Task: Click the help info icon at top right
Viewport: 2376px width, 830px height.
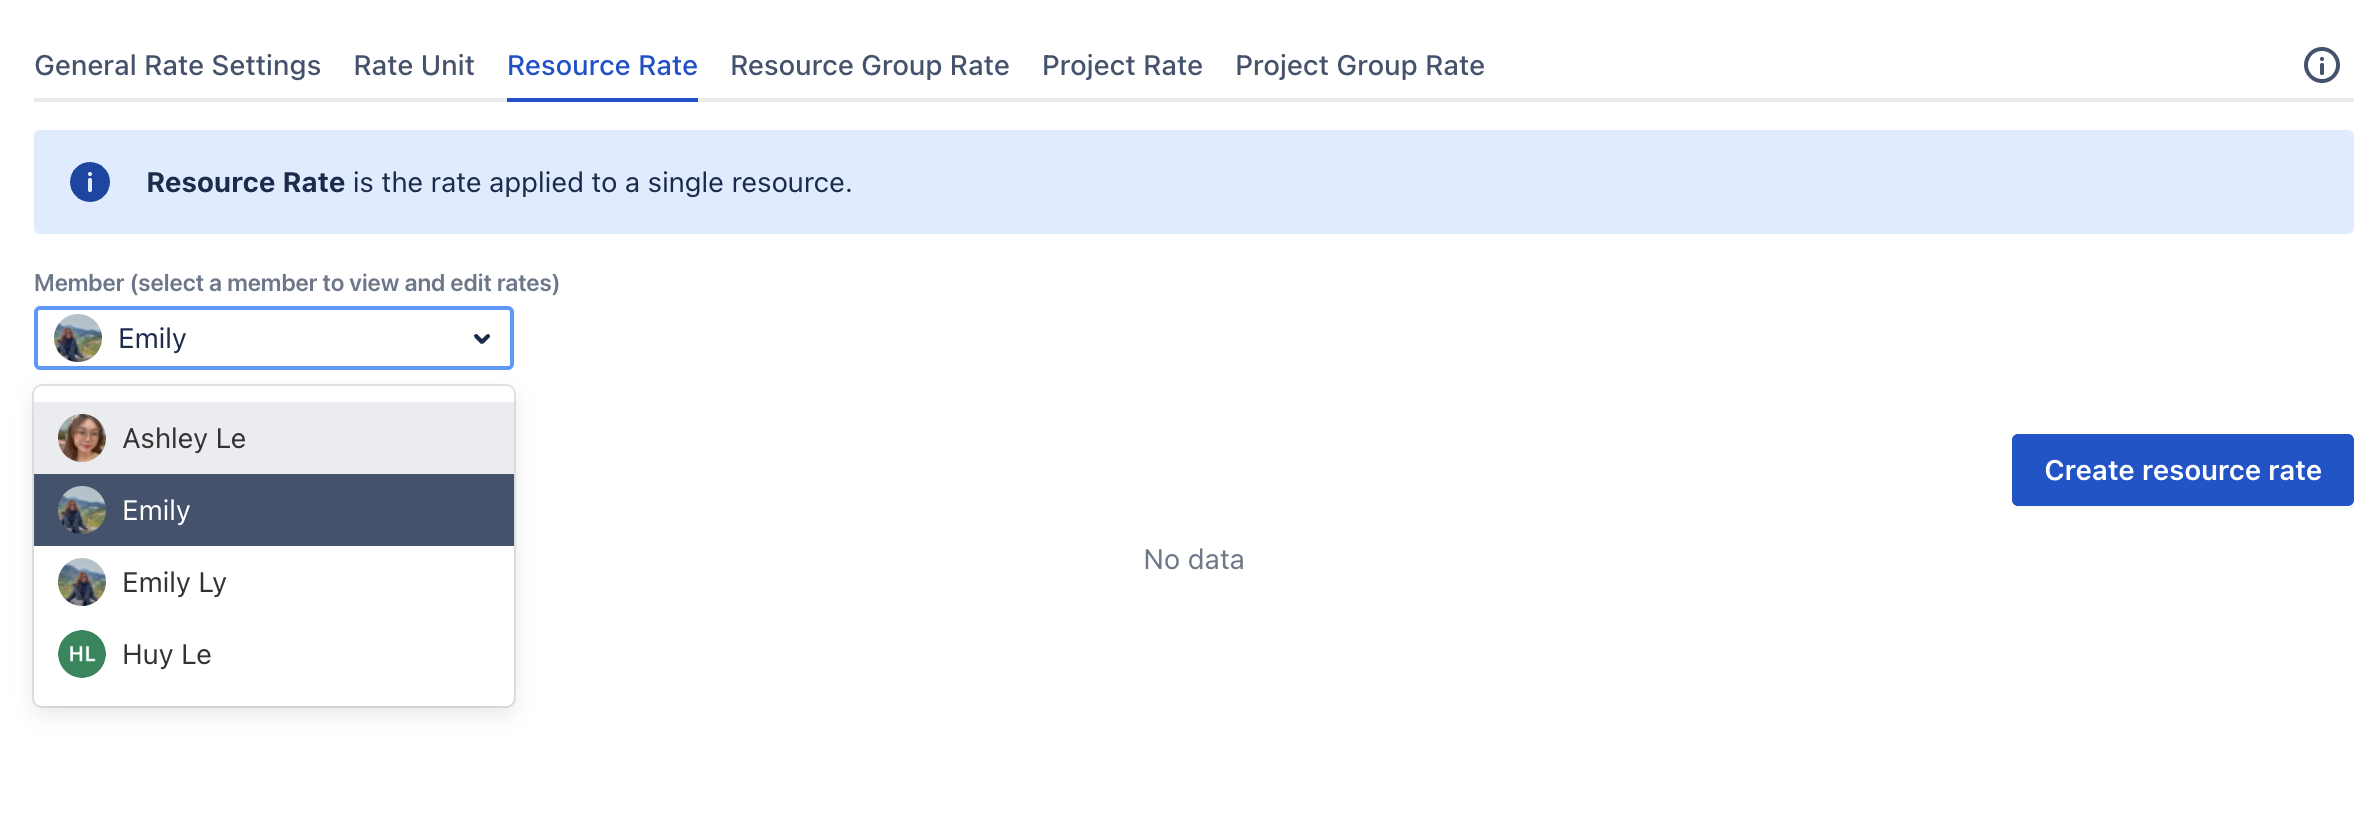Action: click(x=2321, y=66)
